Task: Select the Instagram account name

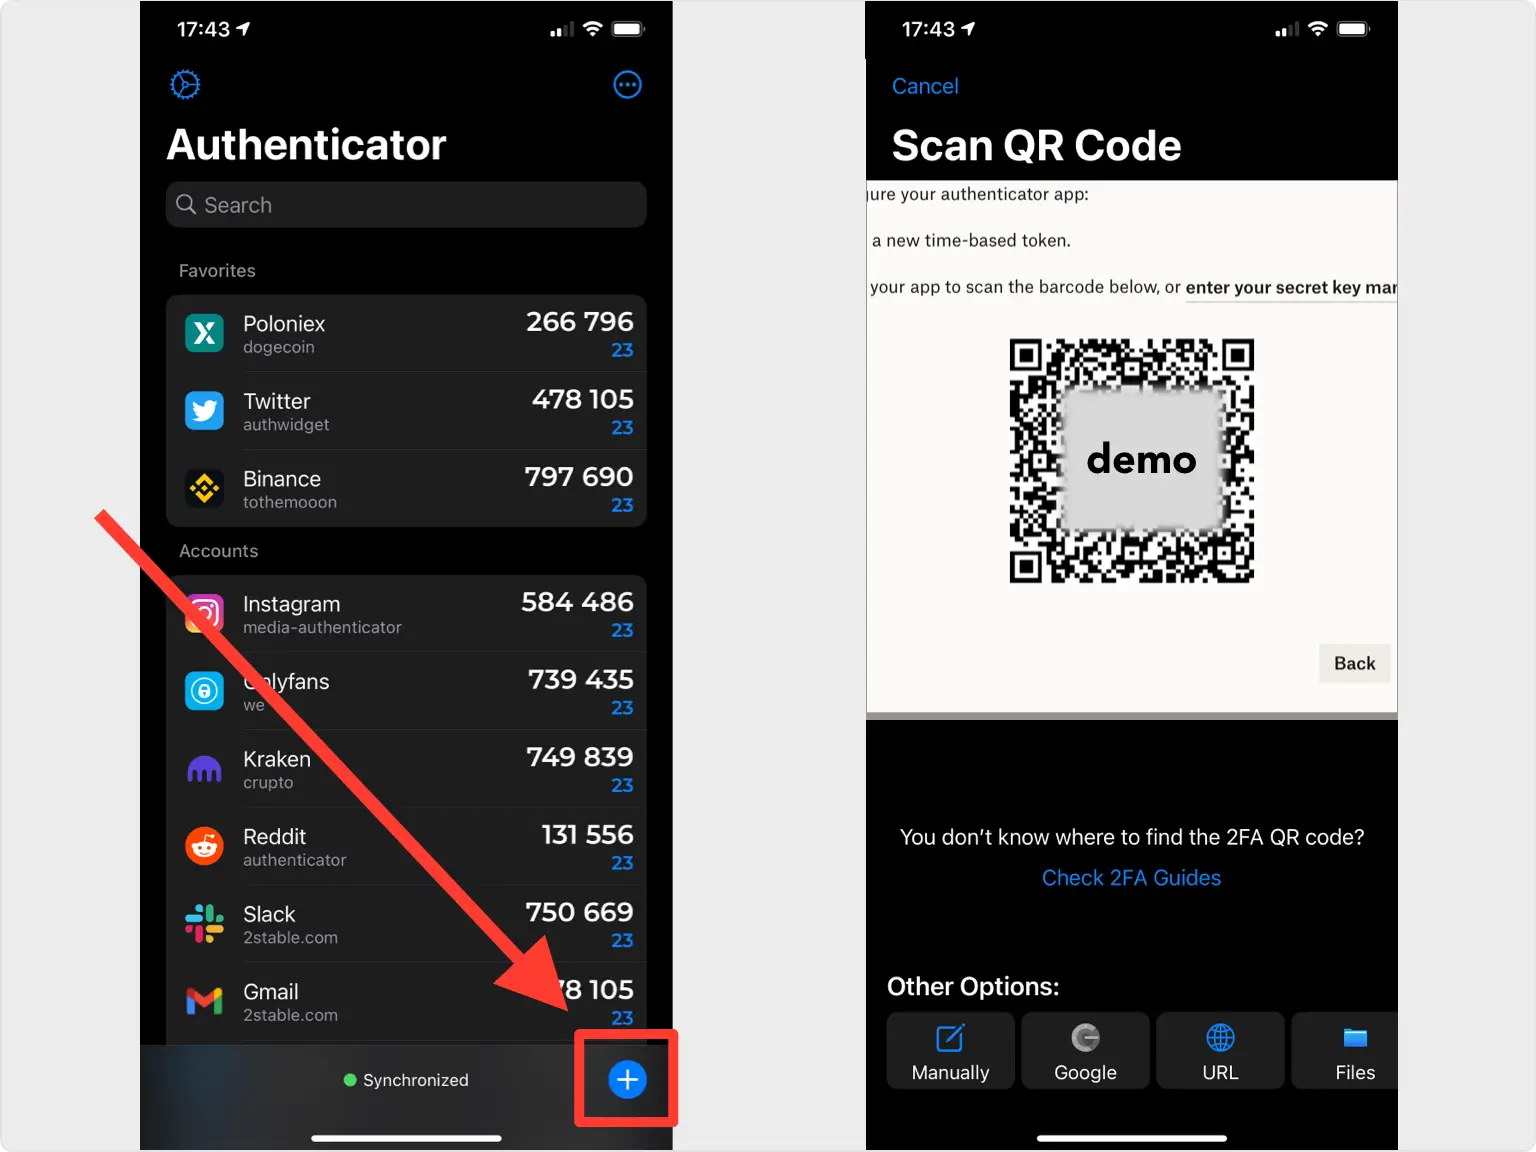Action: pos(292,605)
